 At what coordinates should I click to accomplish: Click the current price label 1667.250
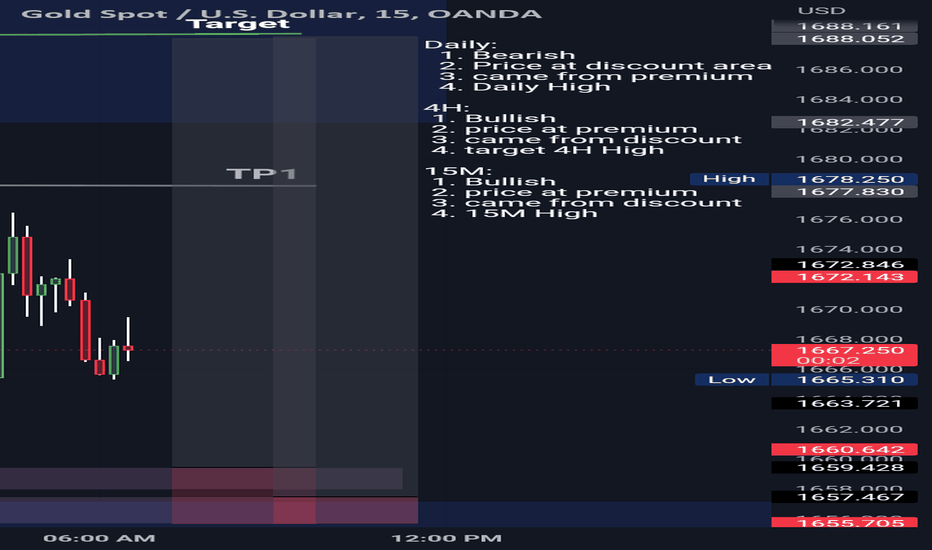(x=844, y=355)
